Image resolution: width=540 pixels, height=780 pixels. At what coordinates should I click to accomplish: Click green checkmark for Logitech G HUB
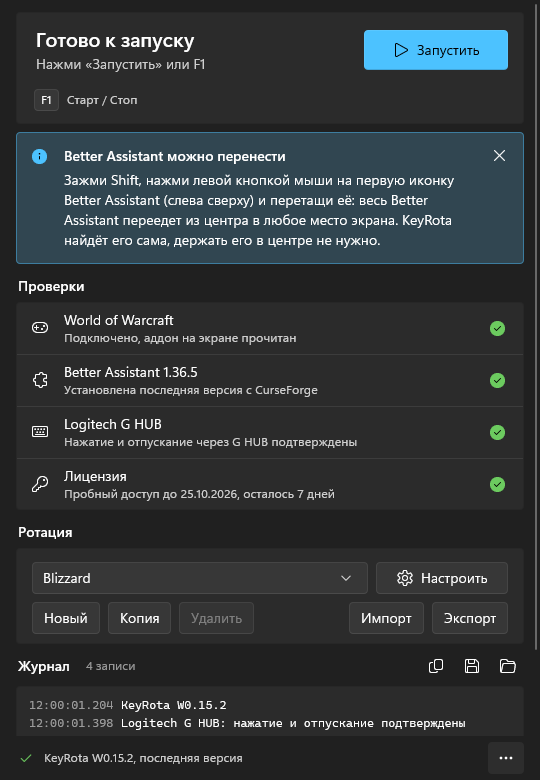pos(497,432)
